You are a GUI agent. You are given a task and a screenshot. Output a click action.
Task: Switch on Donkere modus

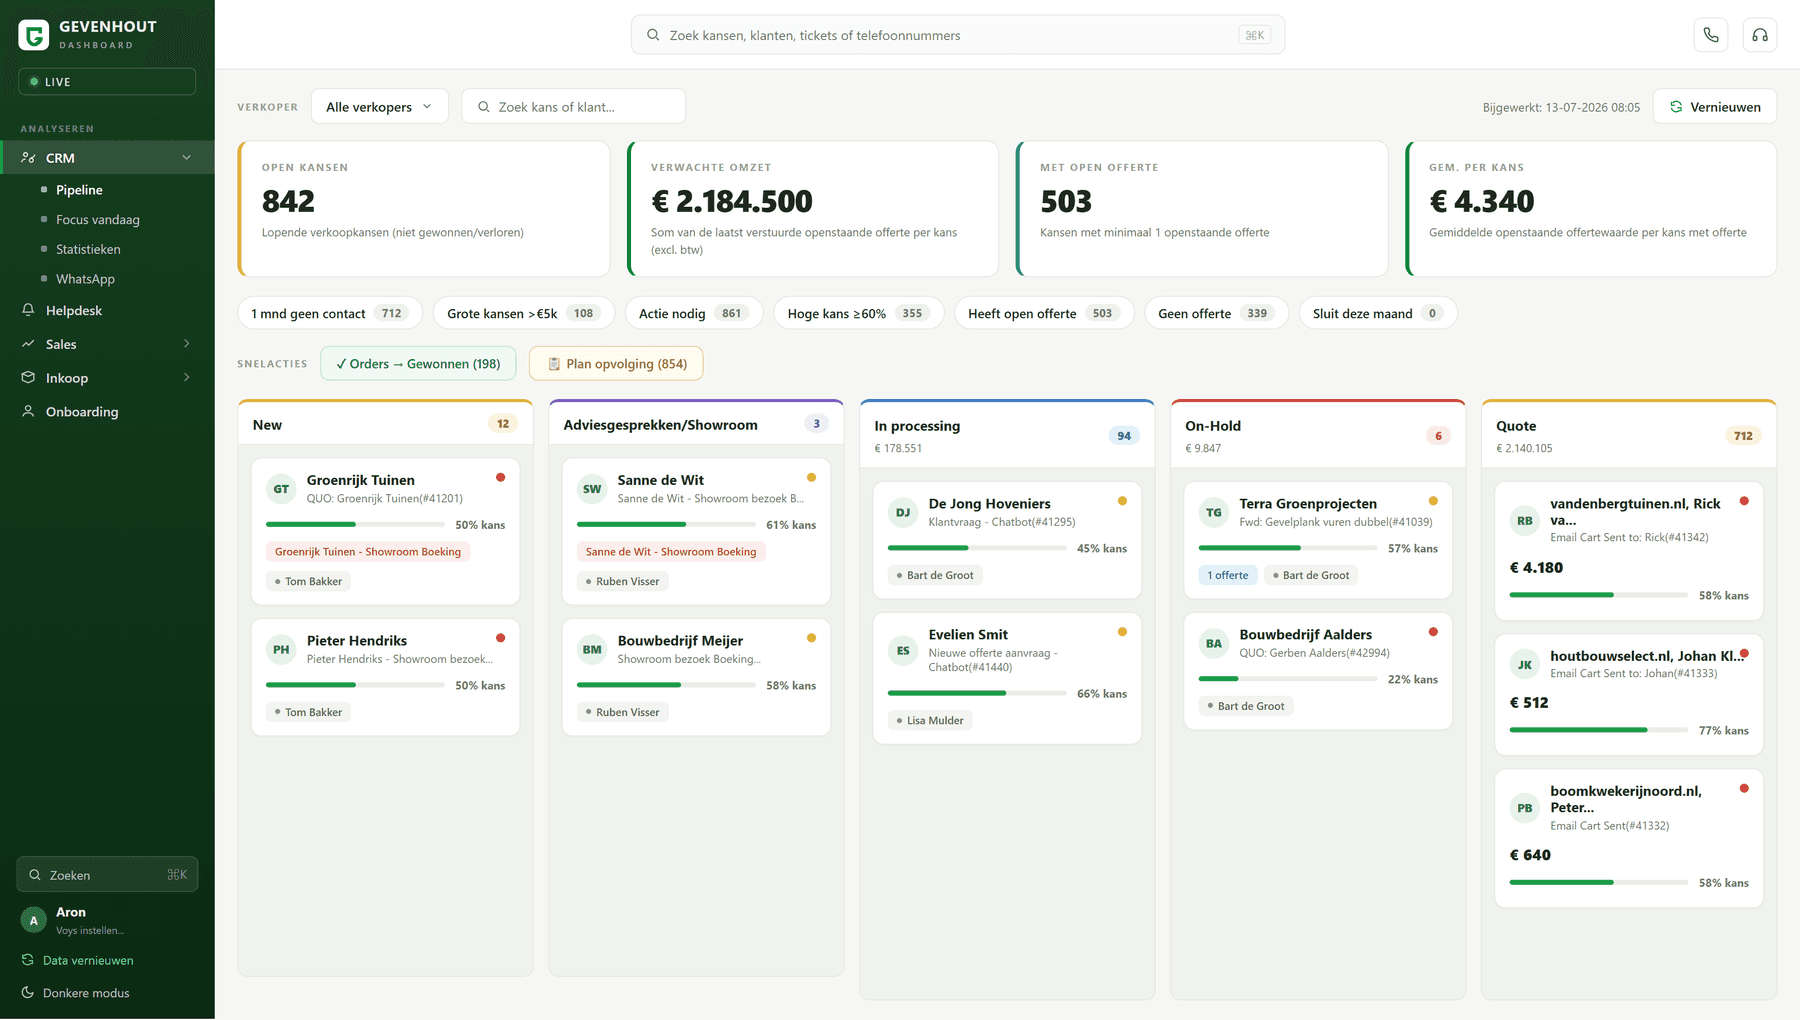86,993
